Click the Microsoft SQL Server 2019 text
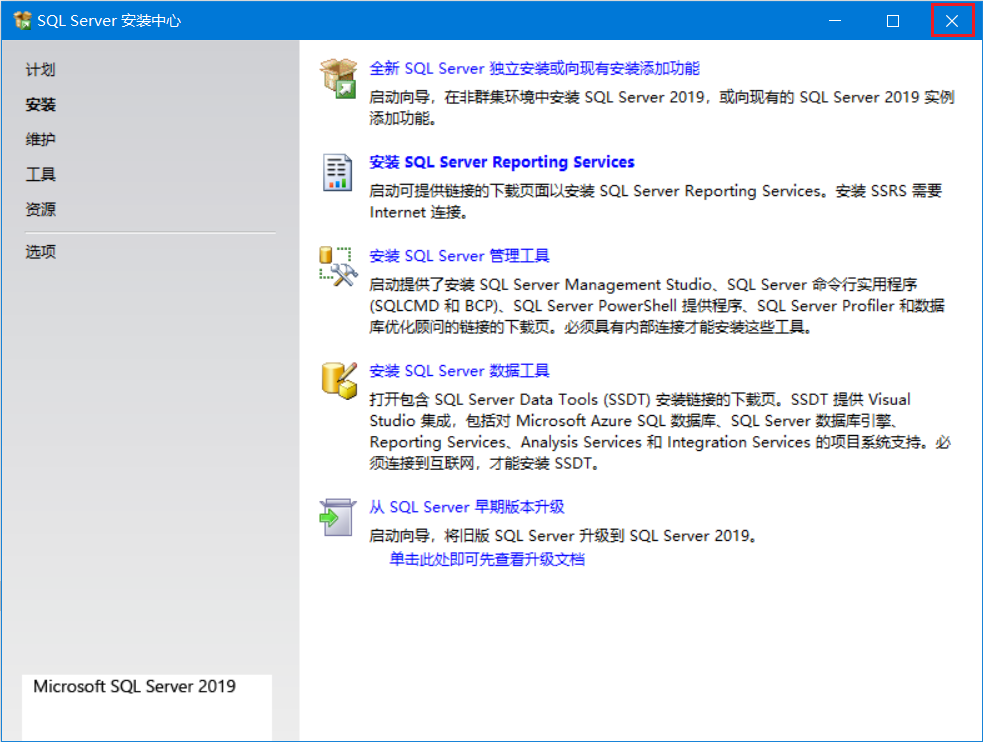 pos(134,686)
